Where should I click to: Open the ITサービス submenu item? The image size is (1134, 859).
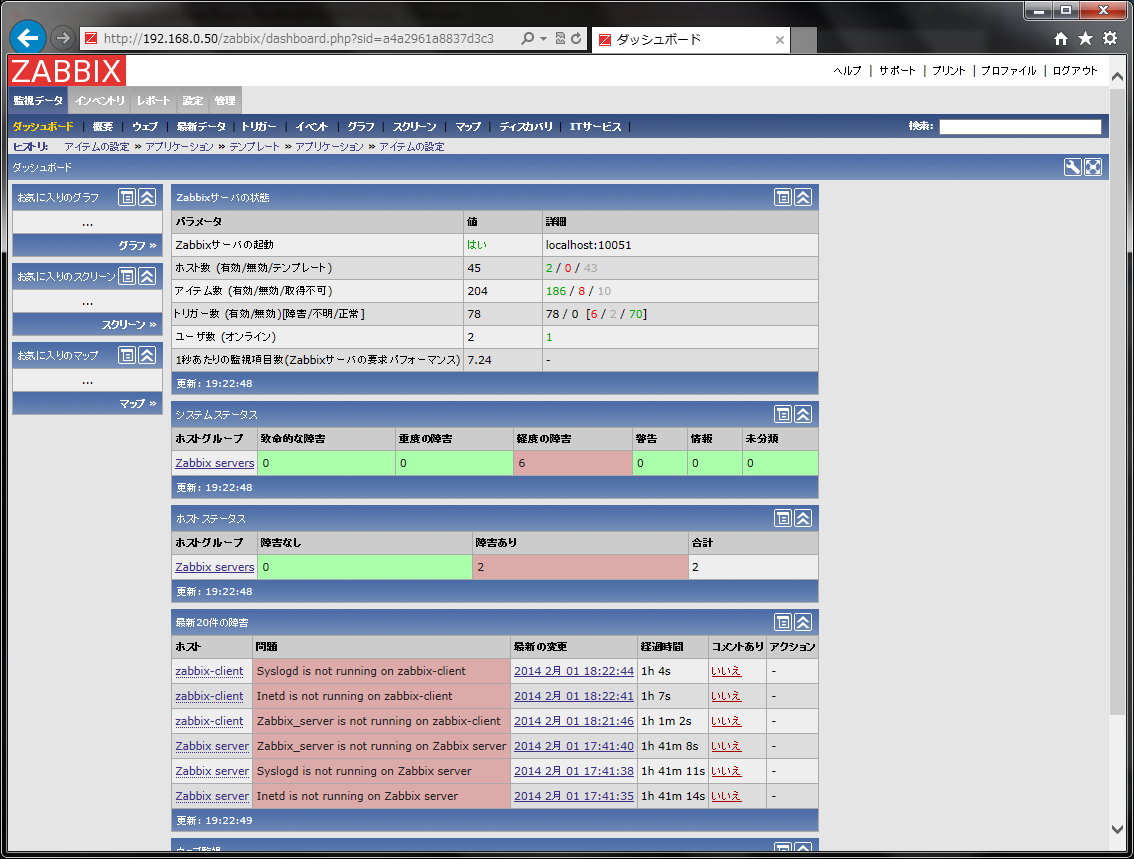(595, 127)
